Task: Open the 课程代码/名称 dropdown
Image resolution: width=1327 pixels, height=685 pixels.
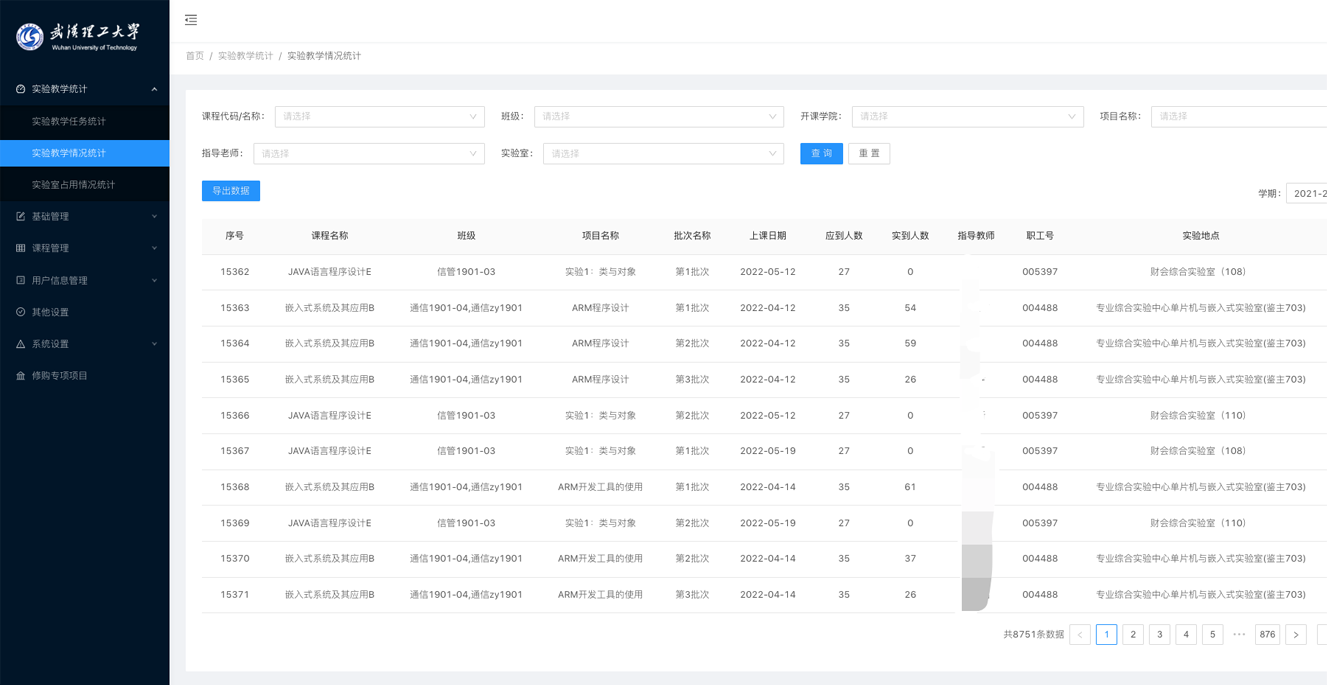Action: (380, 116)
